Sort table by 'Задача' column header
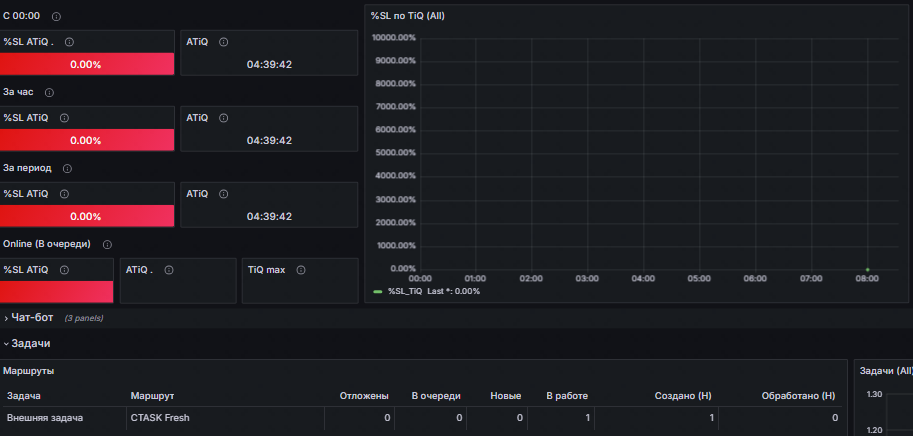Viewport: 913px width, 436px height. point(24,396)
